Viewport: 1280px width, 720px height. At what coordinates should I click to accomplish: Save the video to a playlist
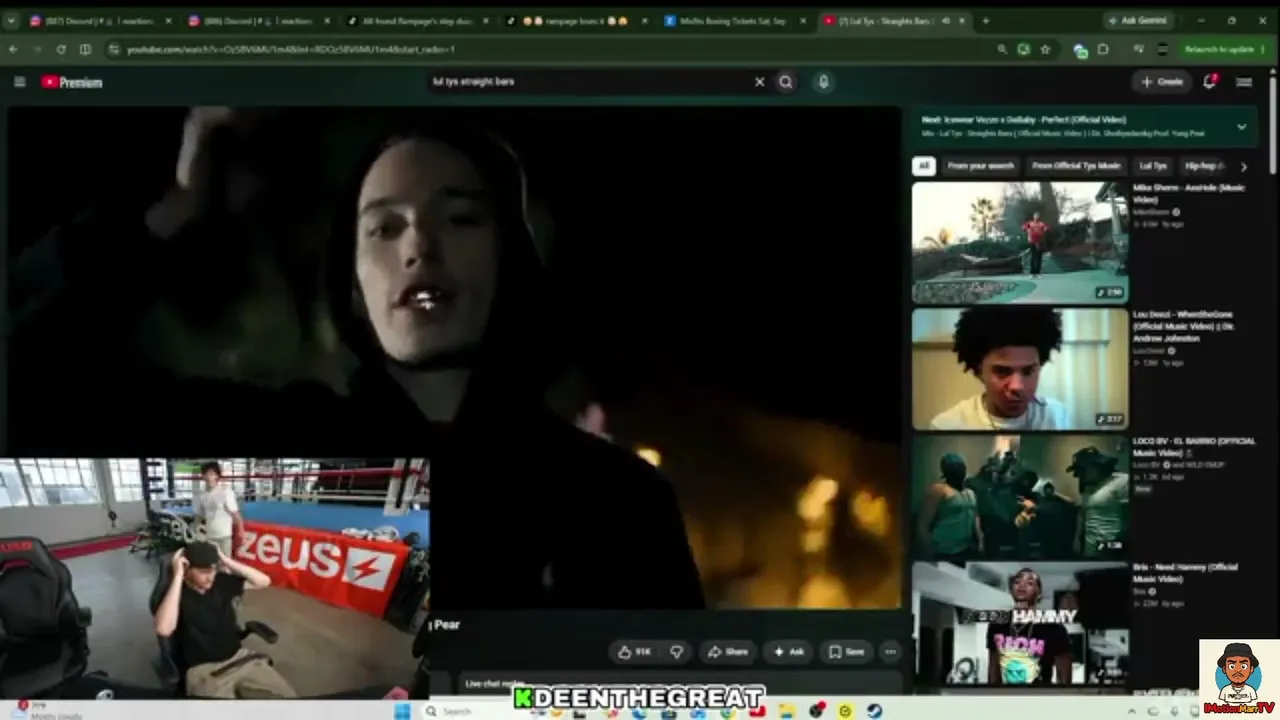coord(846,652)
